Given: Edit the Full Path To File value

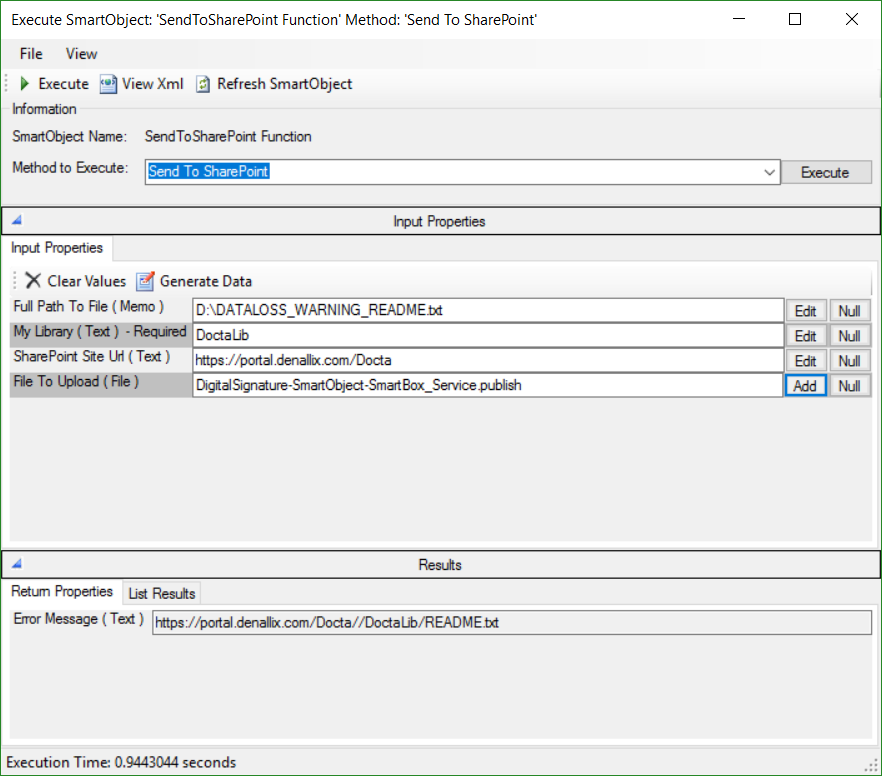Looking at the screenshot, I should [x=806, y=310].
